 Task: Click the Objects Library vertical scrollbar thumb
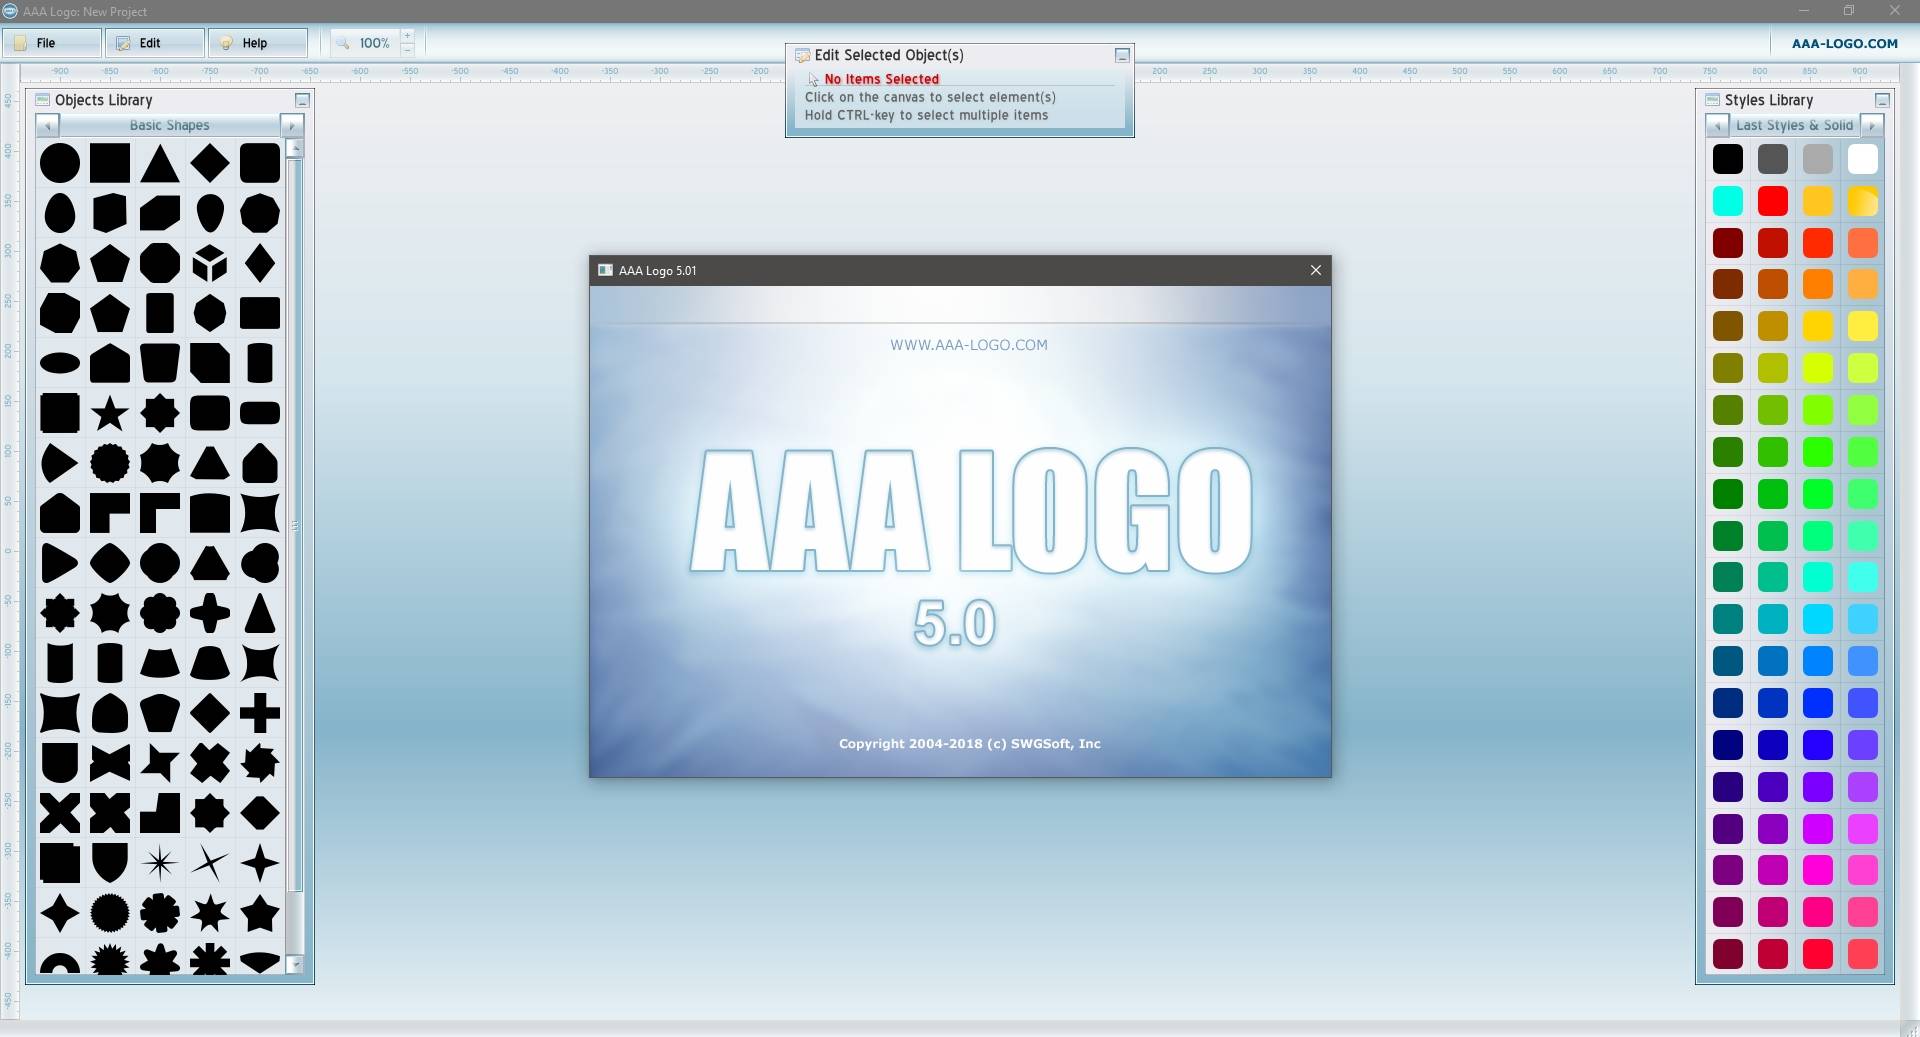click(294, 525)
